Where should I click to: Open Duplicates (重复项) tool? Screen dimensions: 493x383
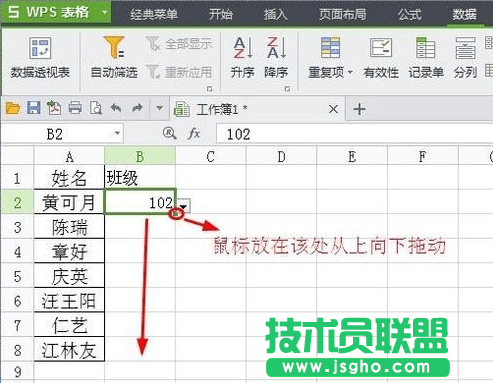(330, 57)
